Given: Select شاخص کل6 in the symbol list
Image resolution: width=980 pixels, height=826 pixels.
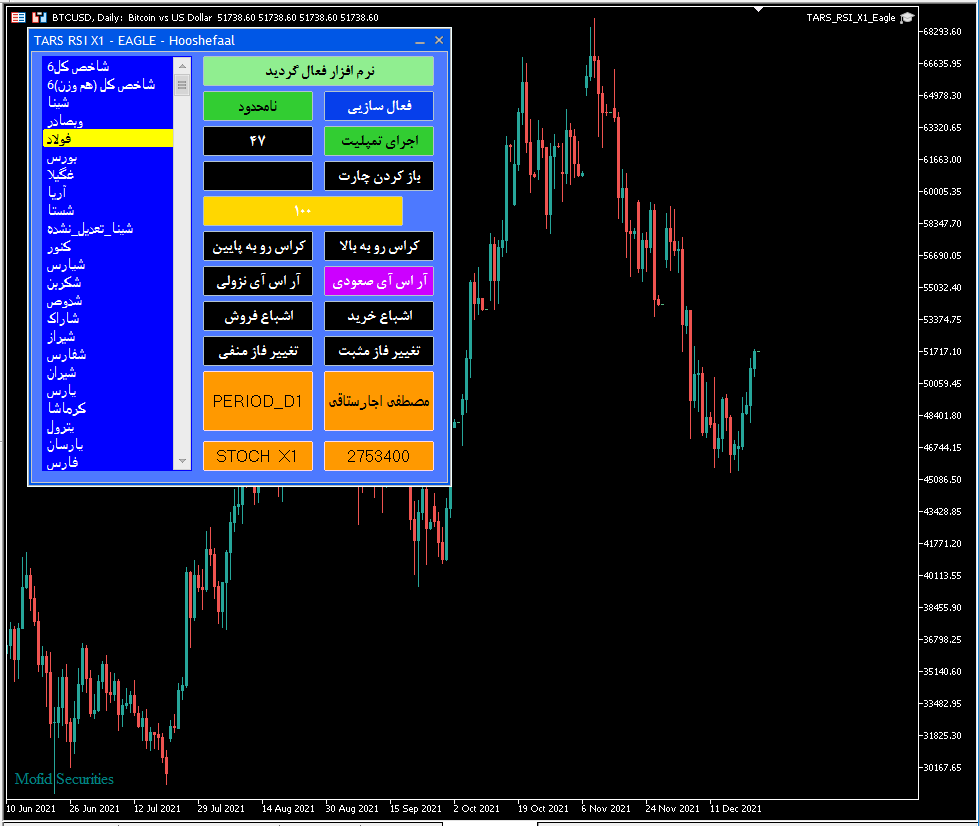Looking at the screenshot, I should tap(108, 66).
